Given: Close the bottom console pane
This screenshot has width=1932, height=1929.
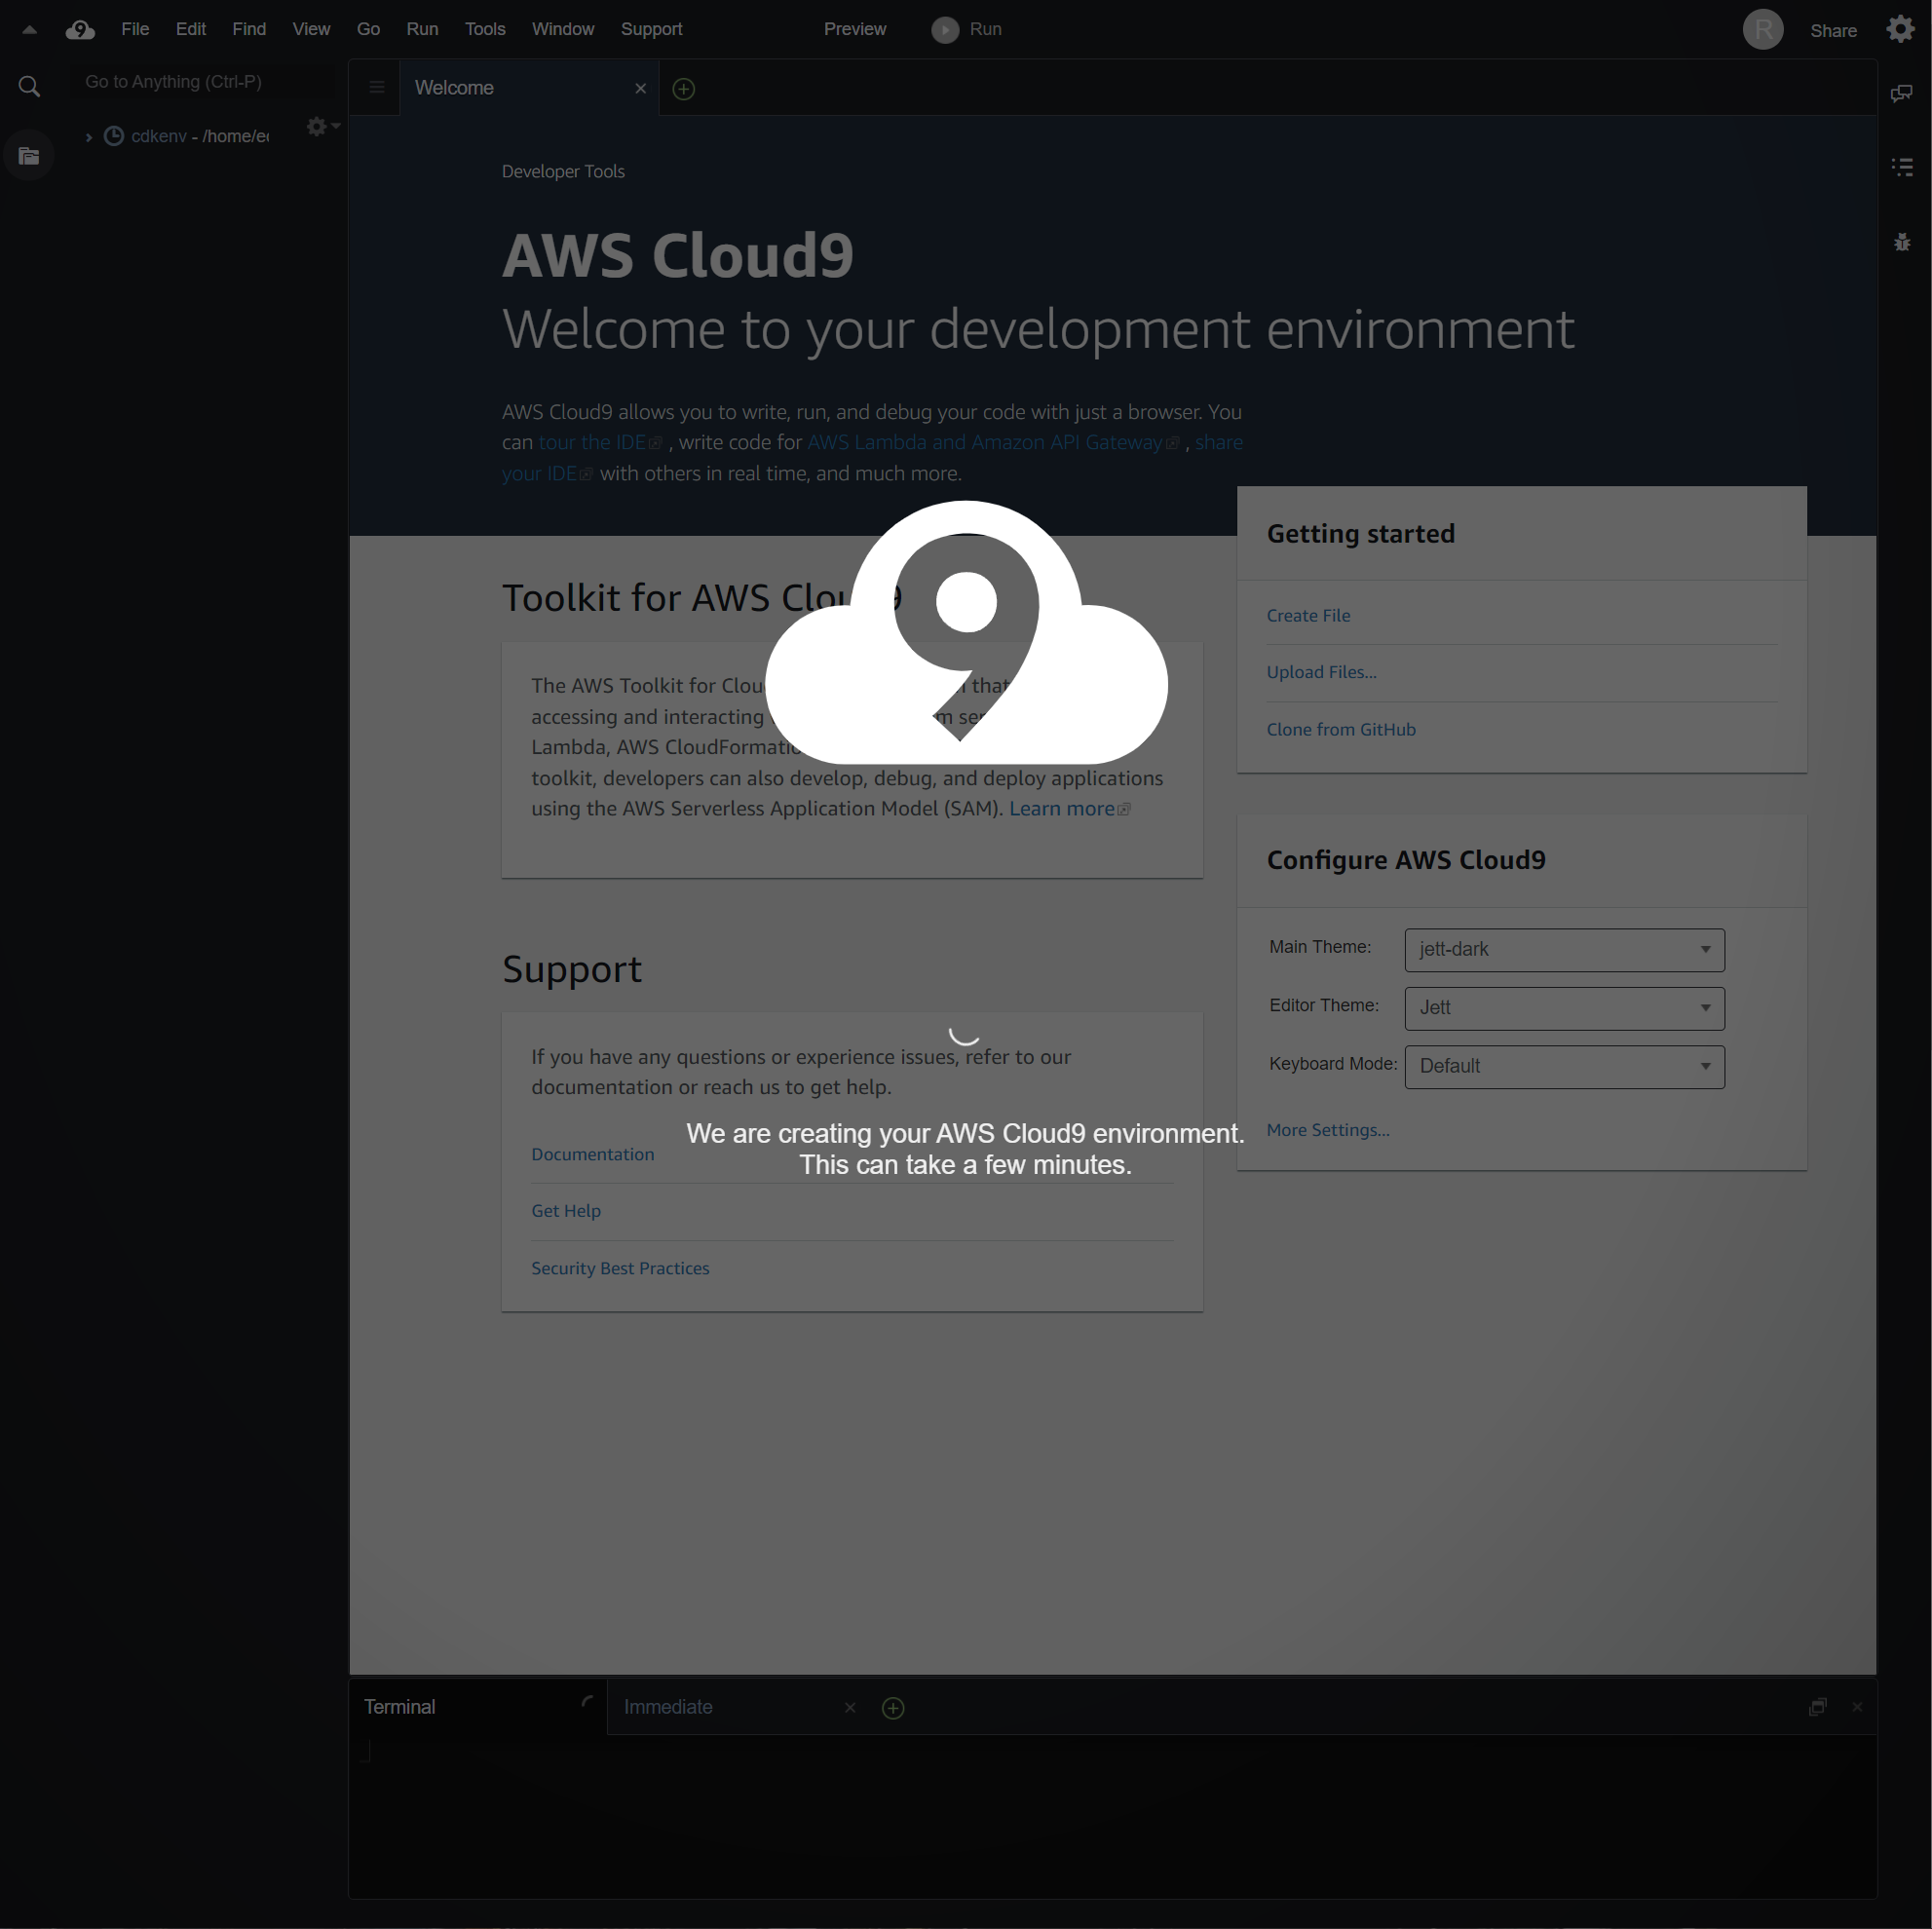Looking at the screenshot, I should point(1856,1707).
